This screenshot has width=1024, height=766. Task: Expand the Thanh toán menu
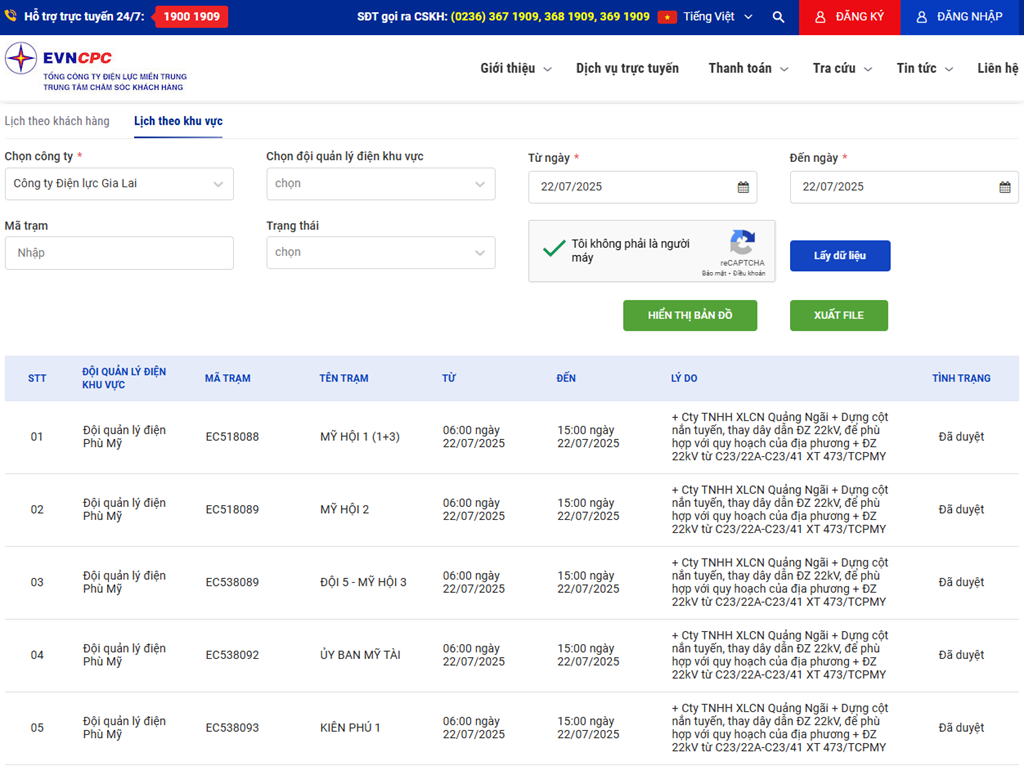748,69
